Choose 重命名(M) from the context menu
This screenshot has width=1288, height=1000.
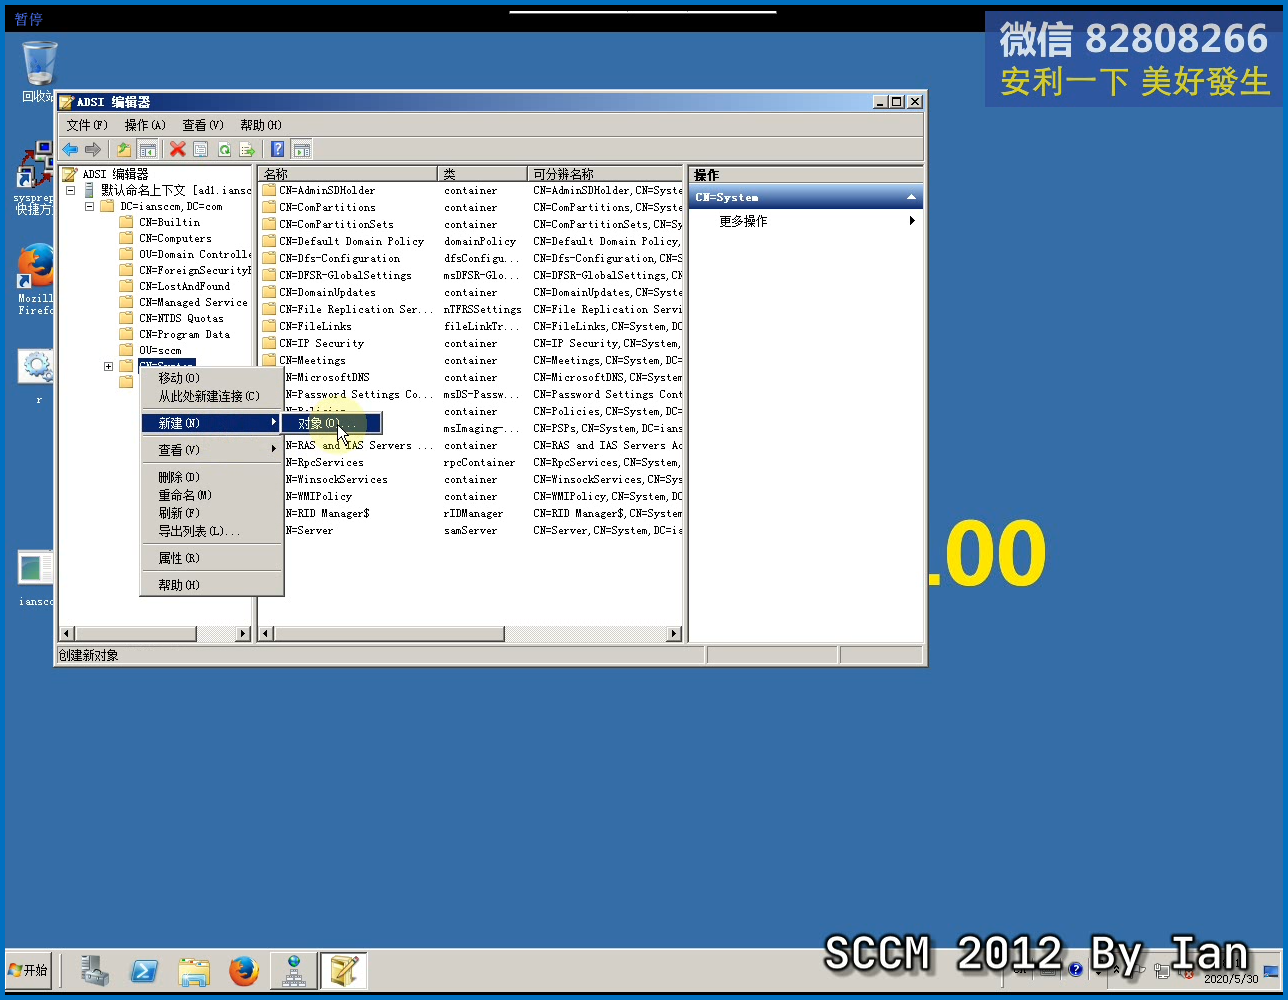click(212, 495)
